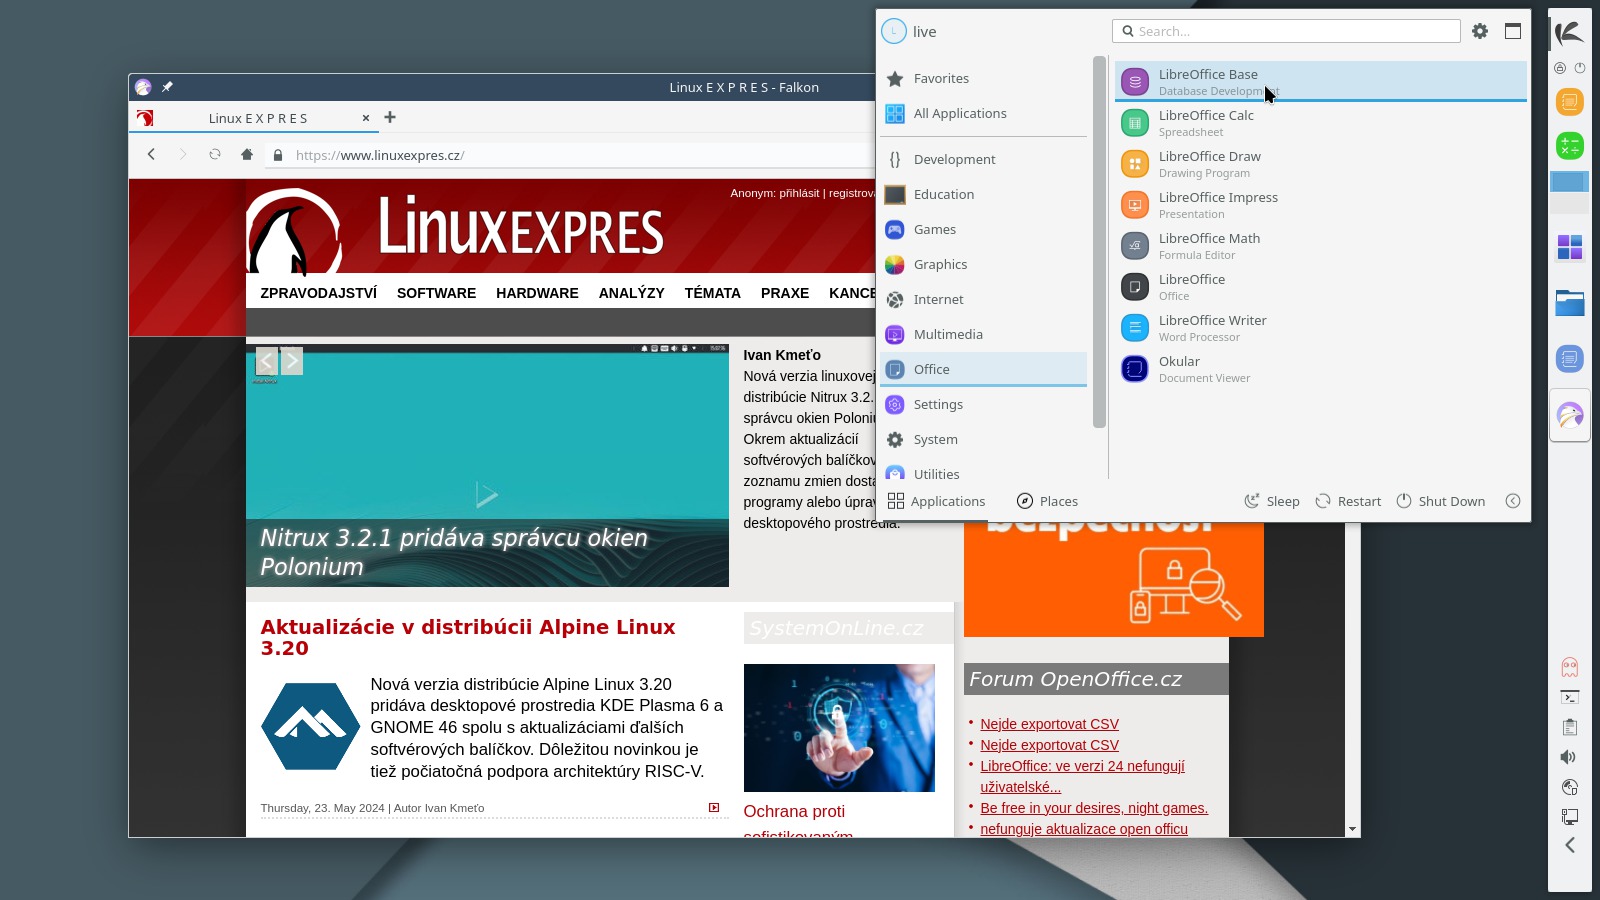Open the Development category
The image size is (1600, 900).
pyautogui.click(x=983, y=159)
